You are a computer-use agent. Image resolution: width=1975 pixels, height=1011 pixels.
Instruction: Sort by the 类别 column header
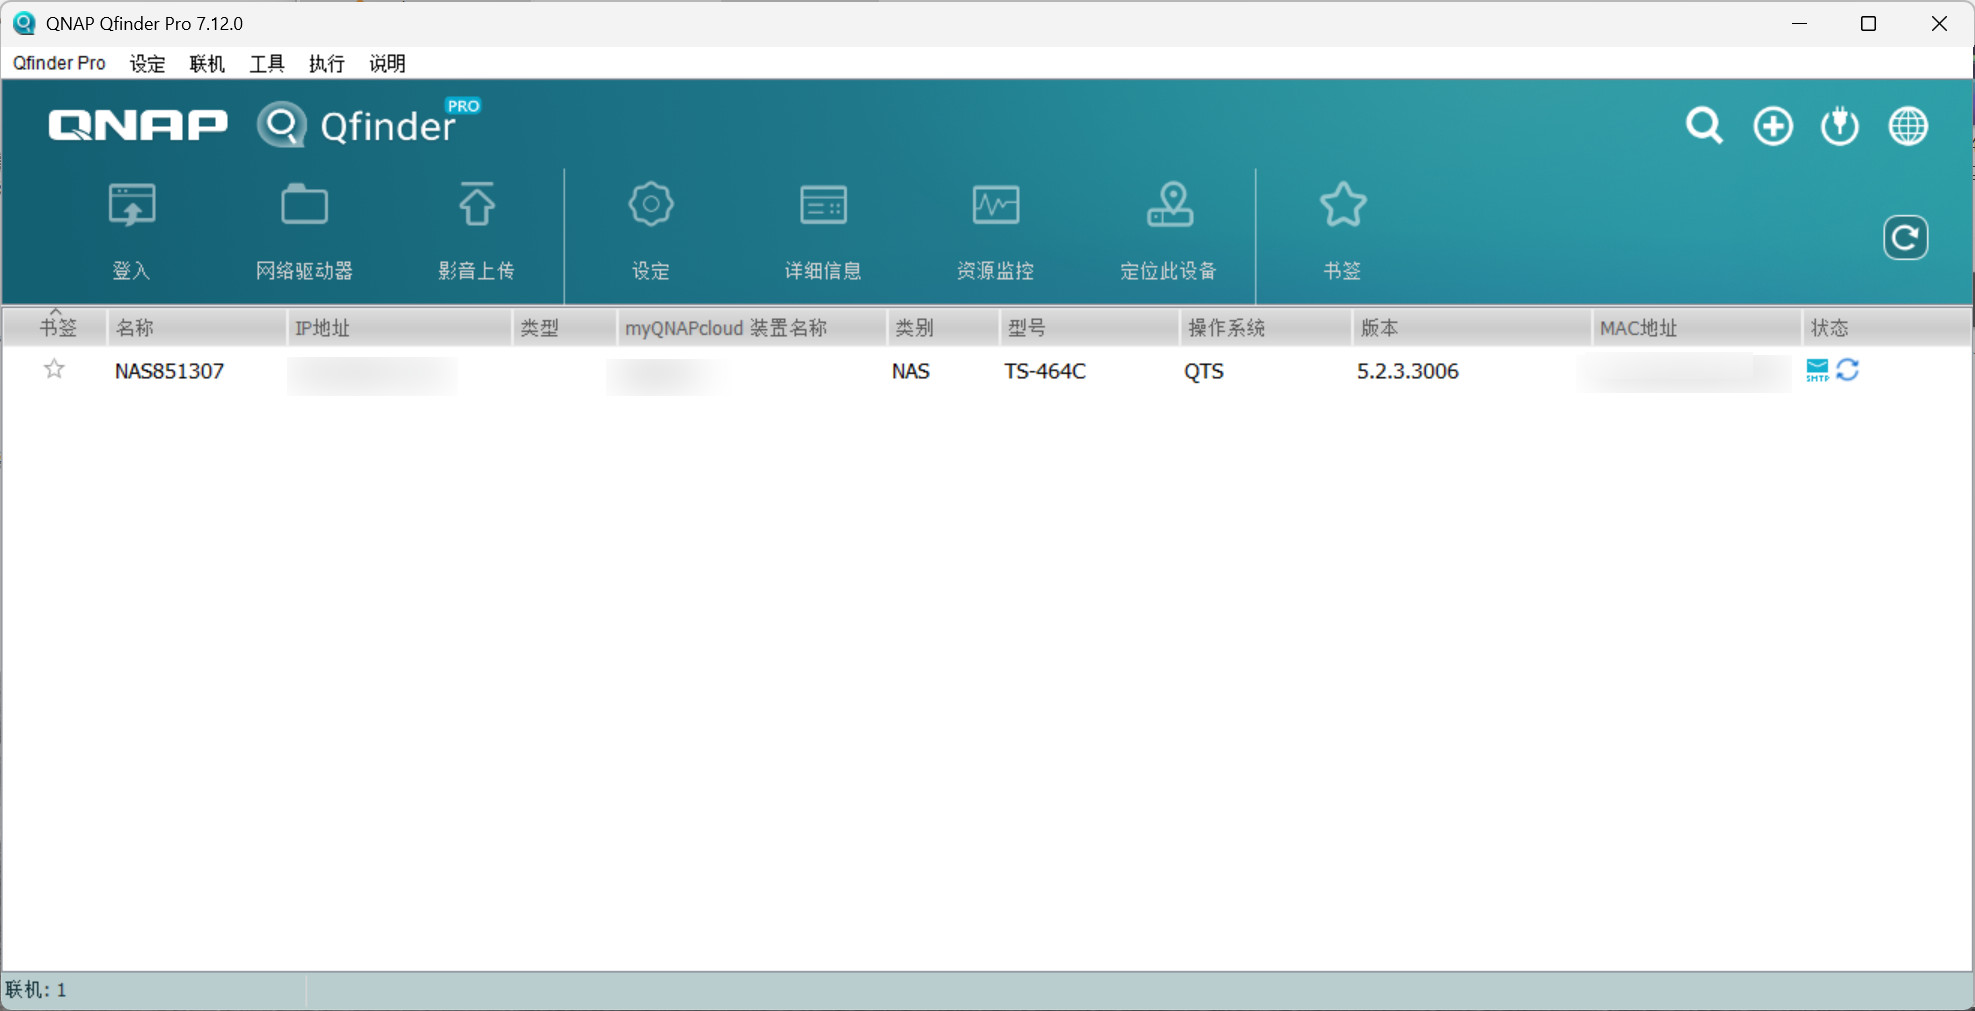943,328
